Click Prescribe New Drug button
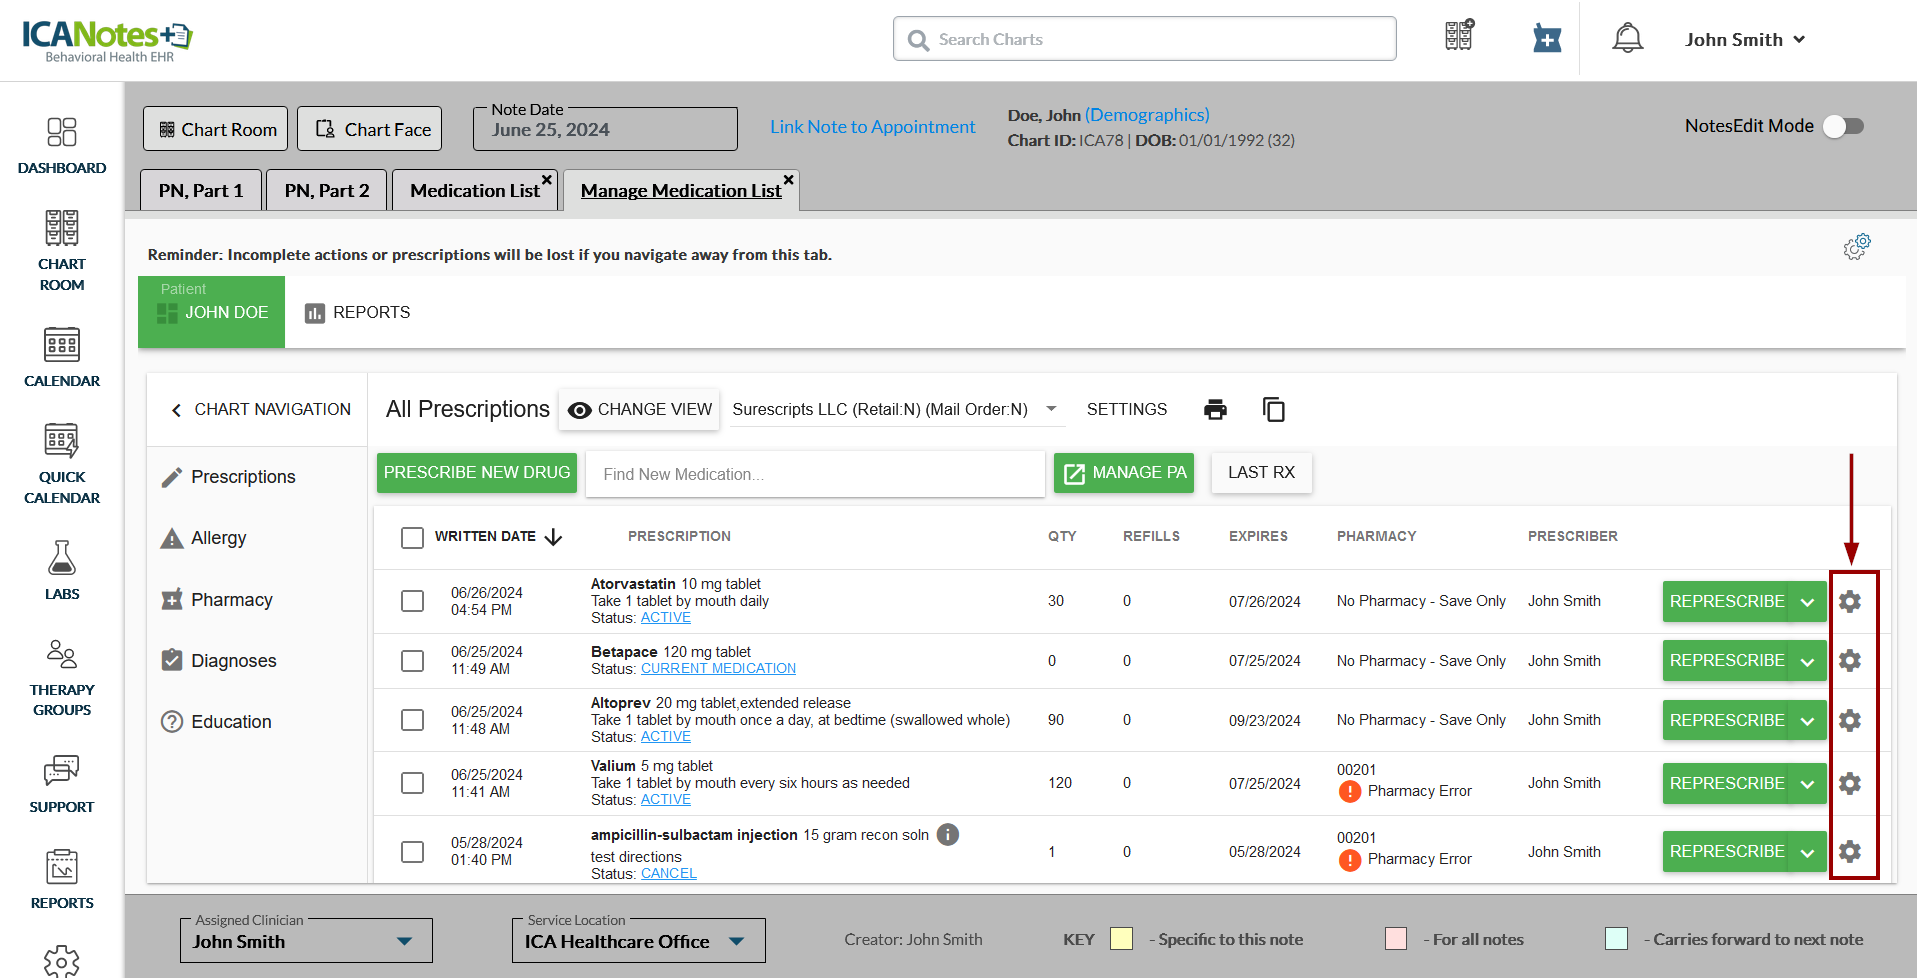The width and height of the screenshot is (1917, 978). [x=477, y=472]
